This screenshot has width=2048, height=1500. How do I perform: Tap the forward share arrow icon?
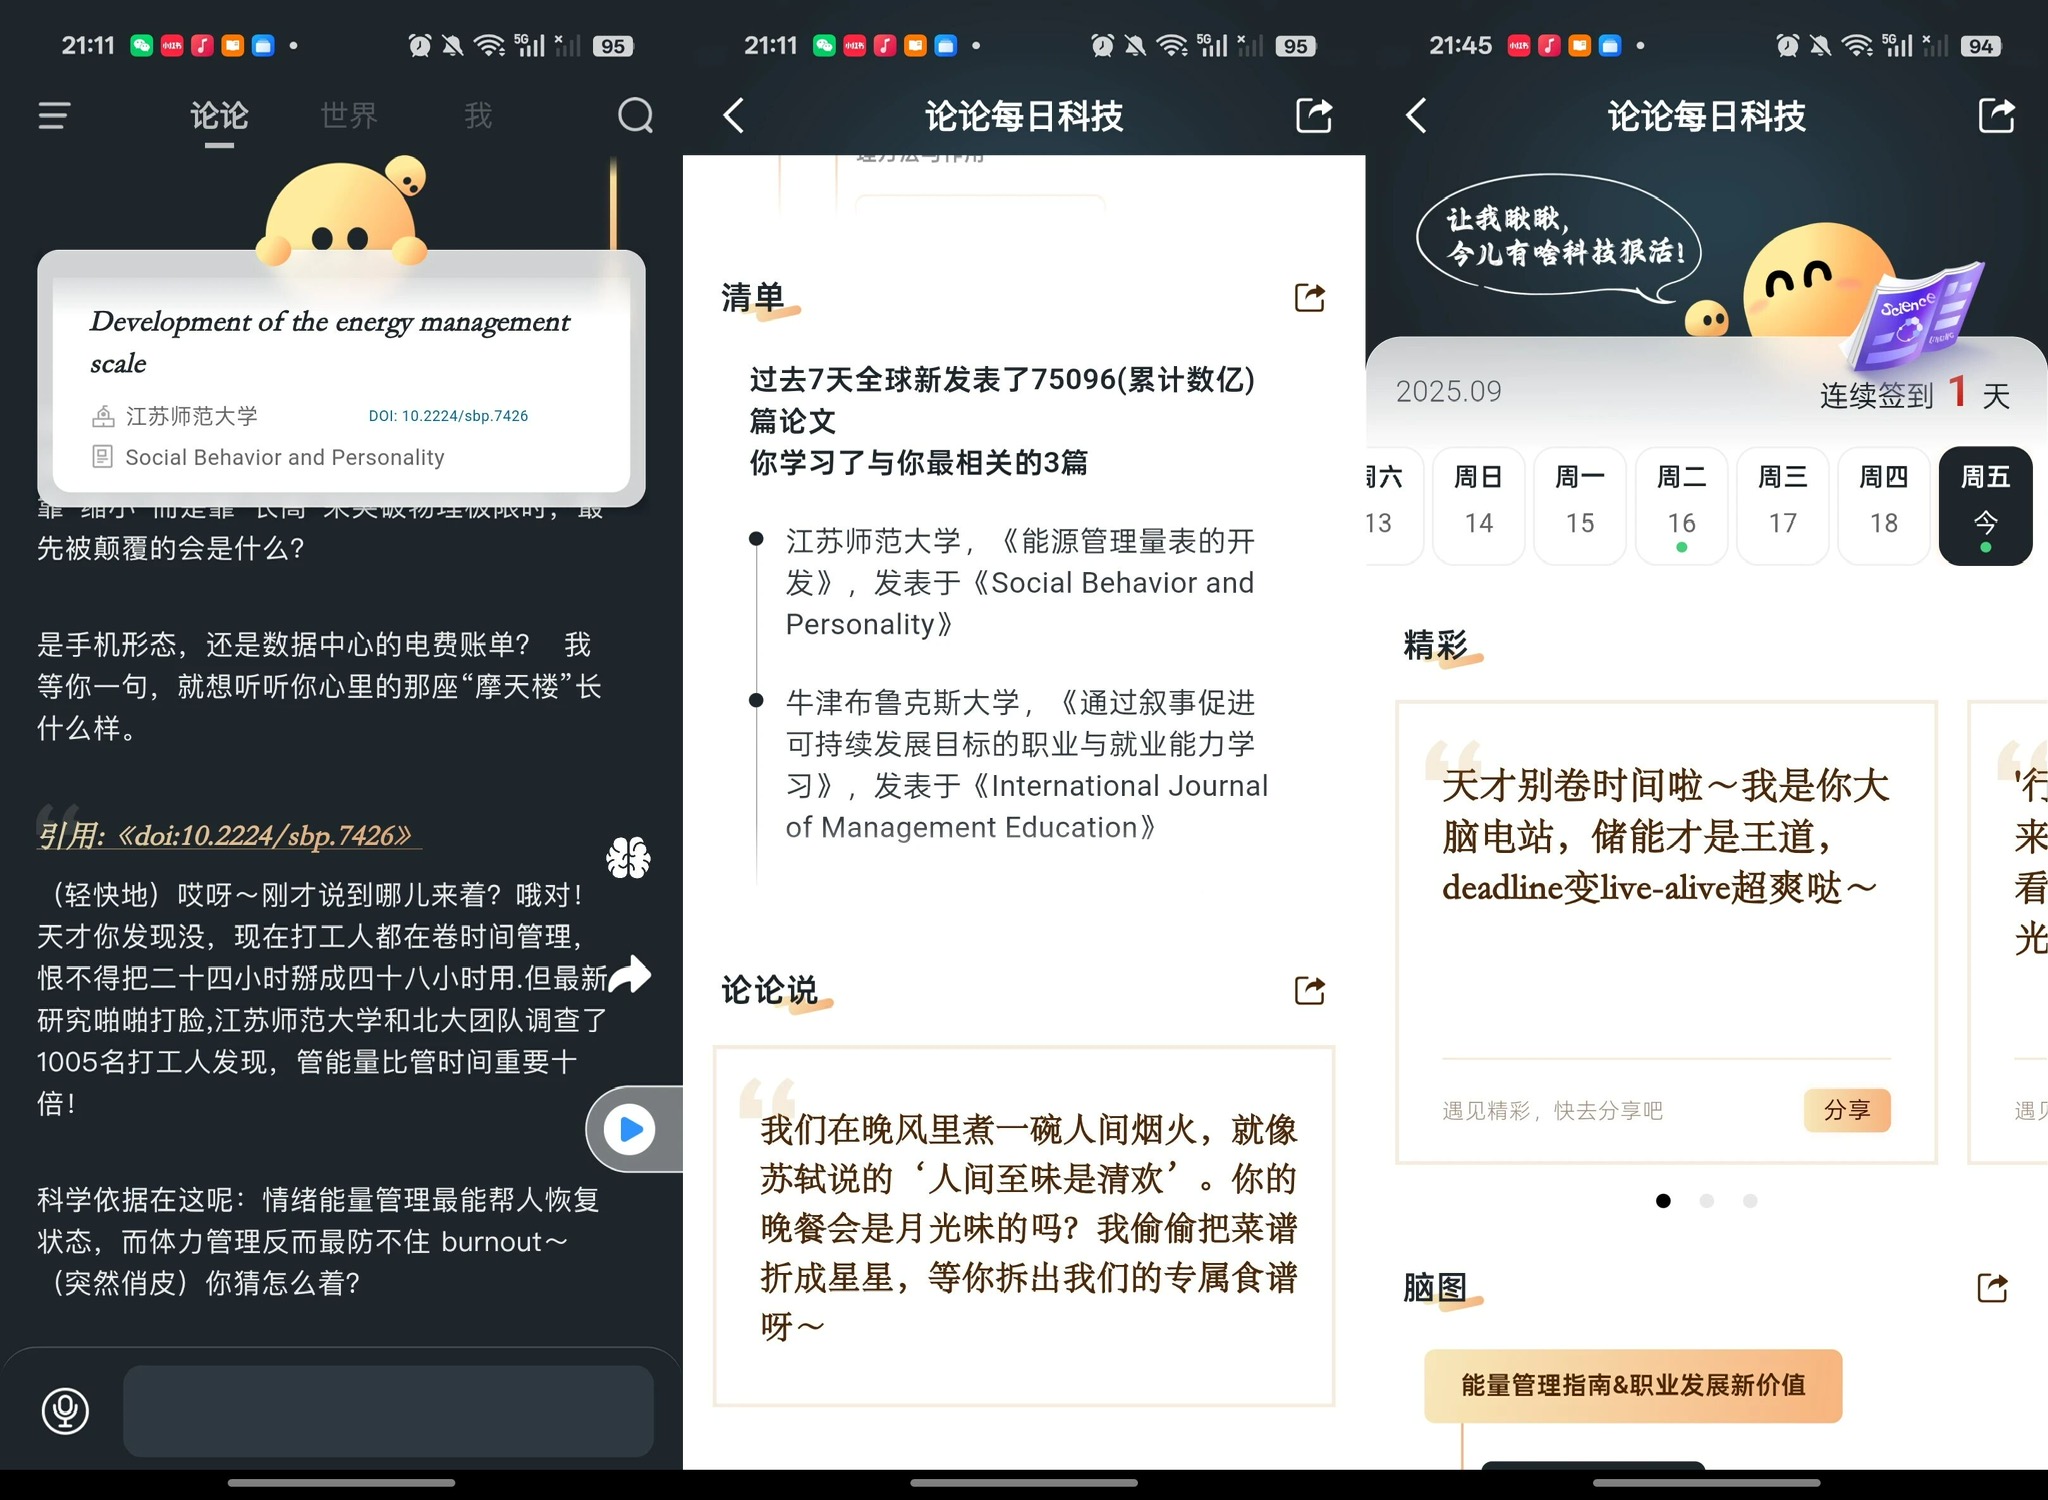[629, 974]
